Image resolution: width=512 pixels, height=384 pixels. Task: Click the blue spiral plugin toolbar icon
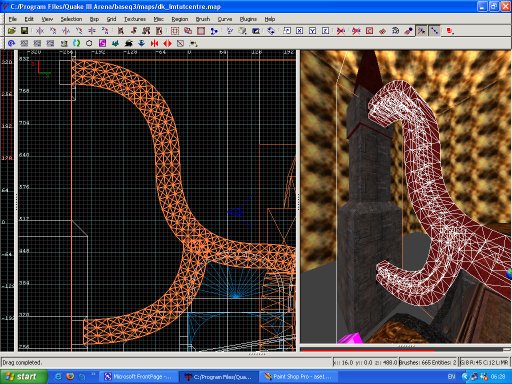tap(12, 43)
